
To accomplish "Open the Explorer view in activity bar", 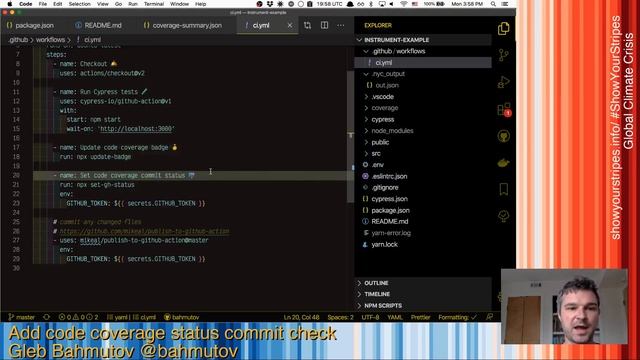I will [504, 29].
